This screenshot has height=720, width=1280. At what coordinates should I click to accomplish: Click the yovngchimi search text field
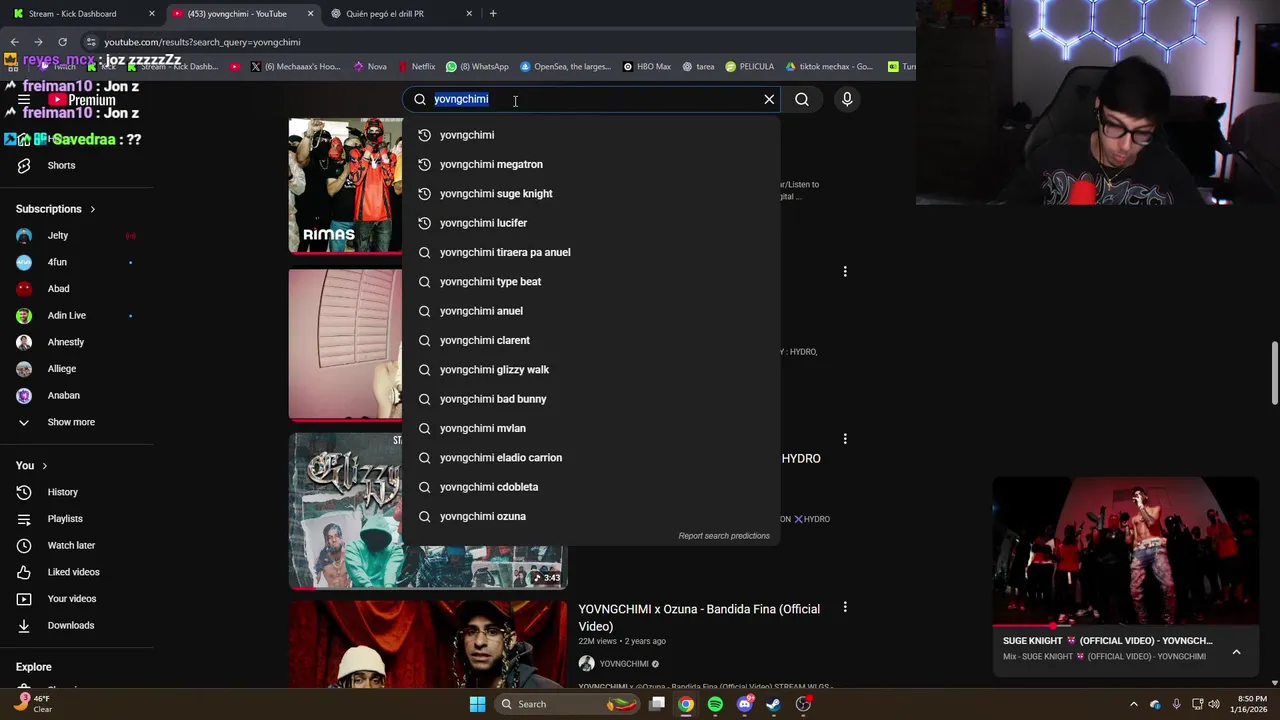point(593,99)
